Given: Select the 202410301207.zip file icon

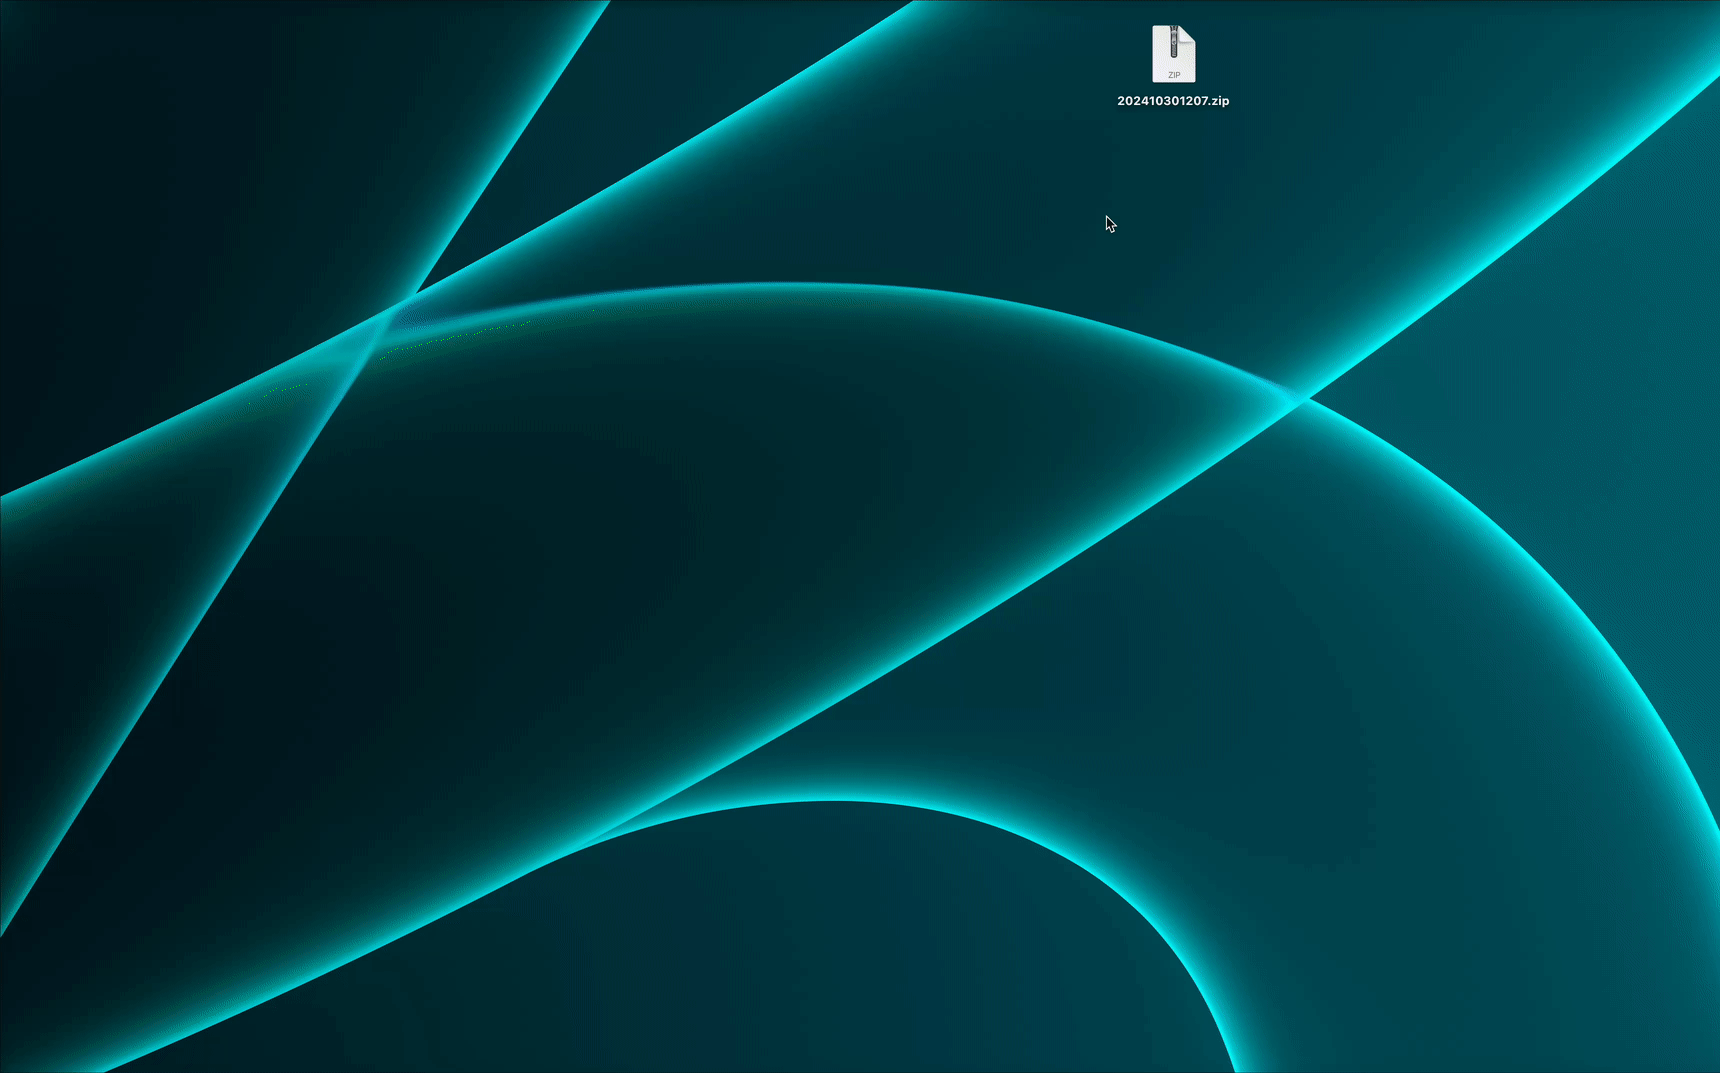Looking at the screenshot, I should point(1173,54).
